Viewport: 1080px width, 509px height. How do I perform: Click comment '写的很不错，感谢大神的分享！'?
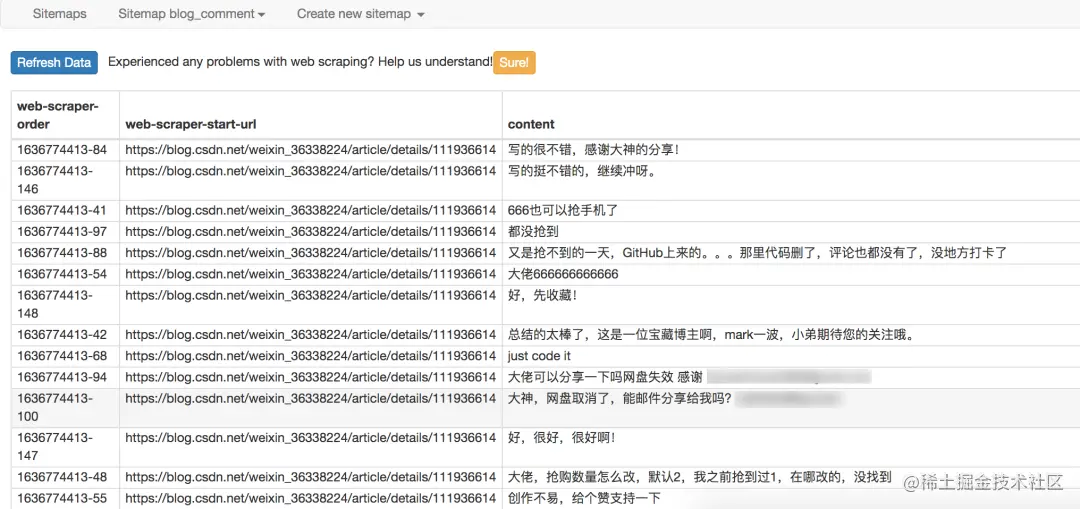point(593,149)
